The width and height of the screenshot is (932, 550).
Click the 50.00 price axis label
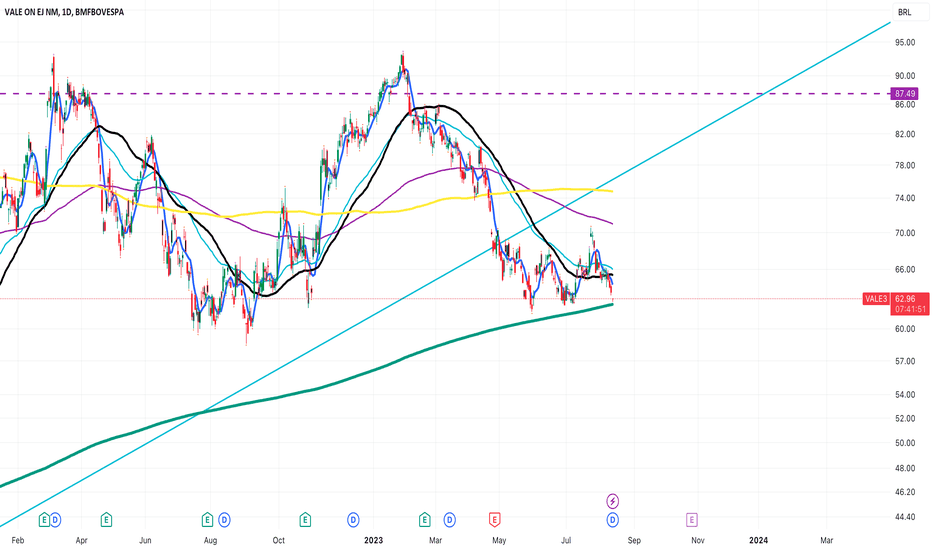click(905, 443)
